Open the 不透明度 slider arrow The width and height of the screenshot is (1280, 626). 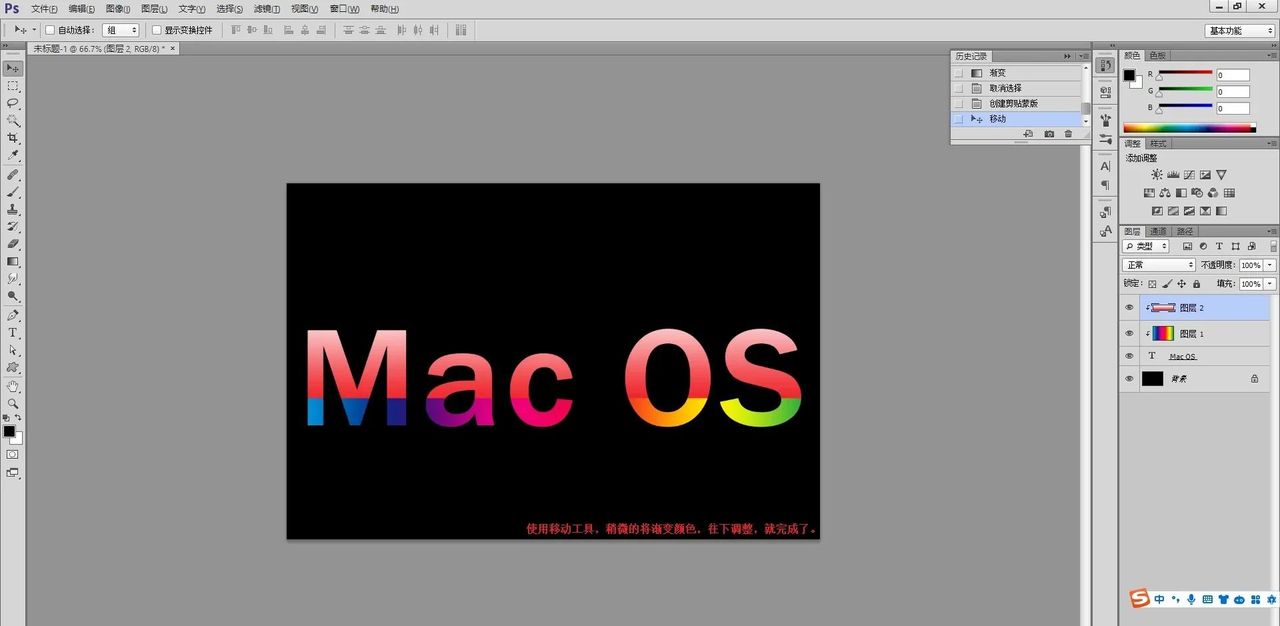[x=1270, y=265]
